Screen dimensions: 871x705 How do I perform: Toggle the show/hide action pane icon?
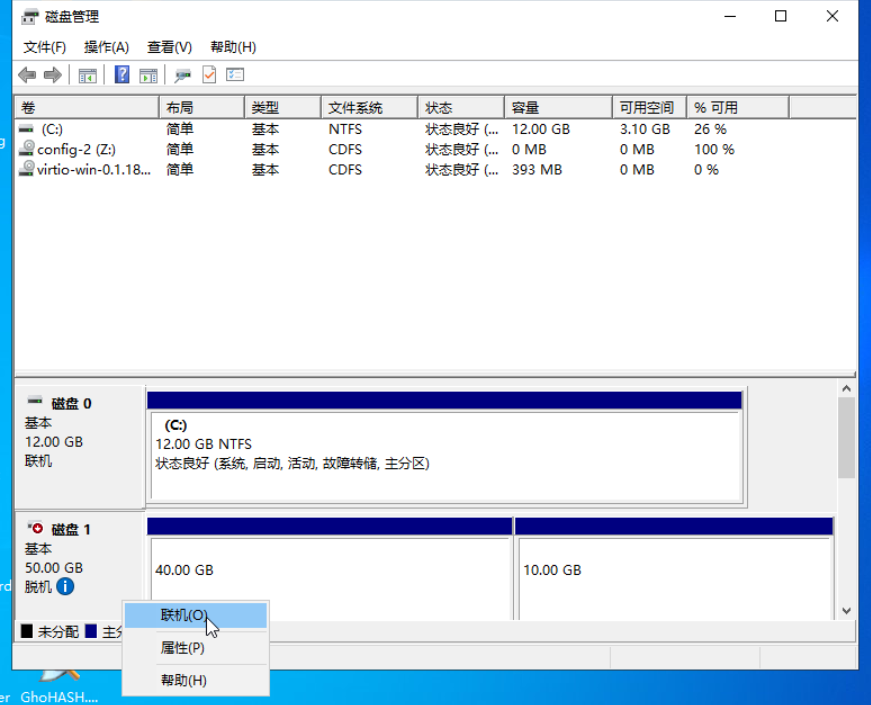click(149, 75)
